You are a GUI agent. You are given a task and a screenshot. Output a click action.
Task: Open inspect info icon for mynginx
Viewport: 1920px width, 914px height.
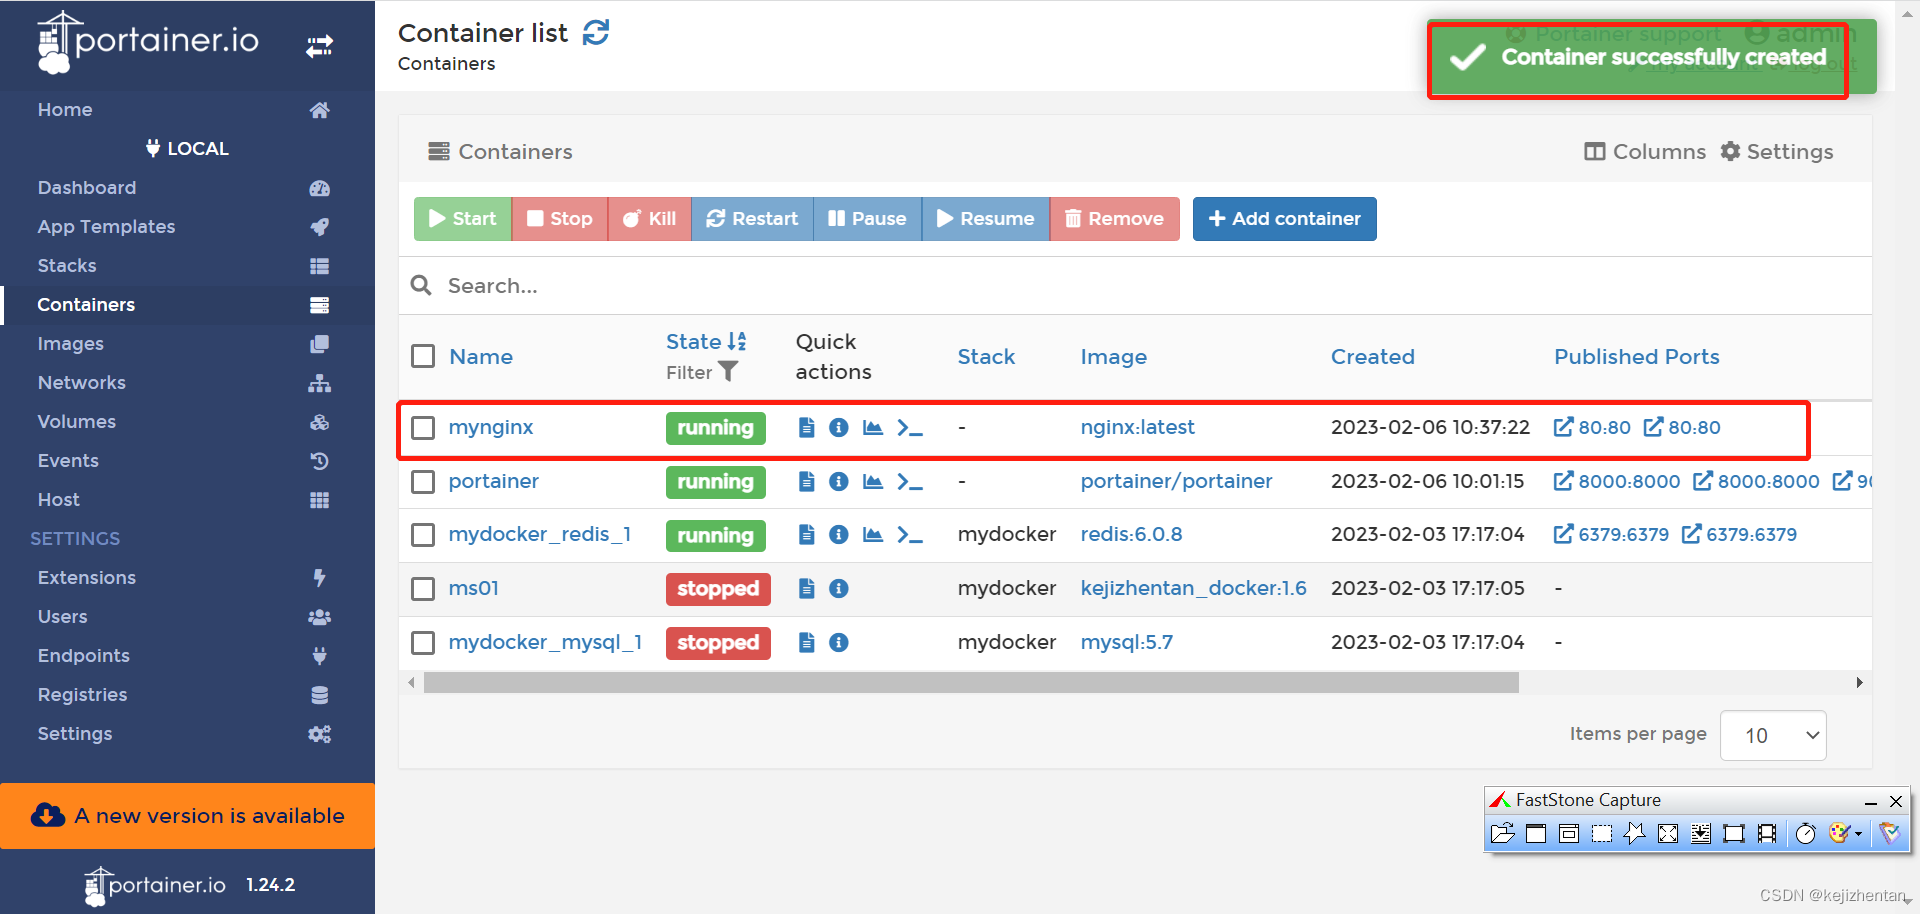coord(839,428)
